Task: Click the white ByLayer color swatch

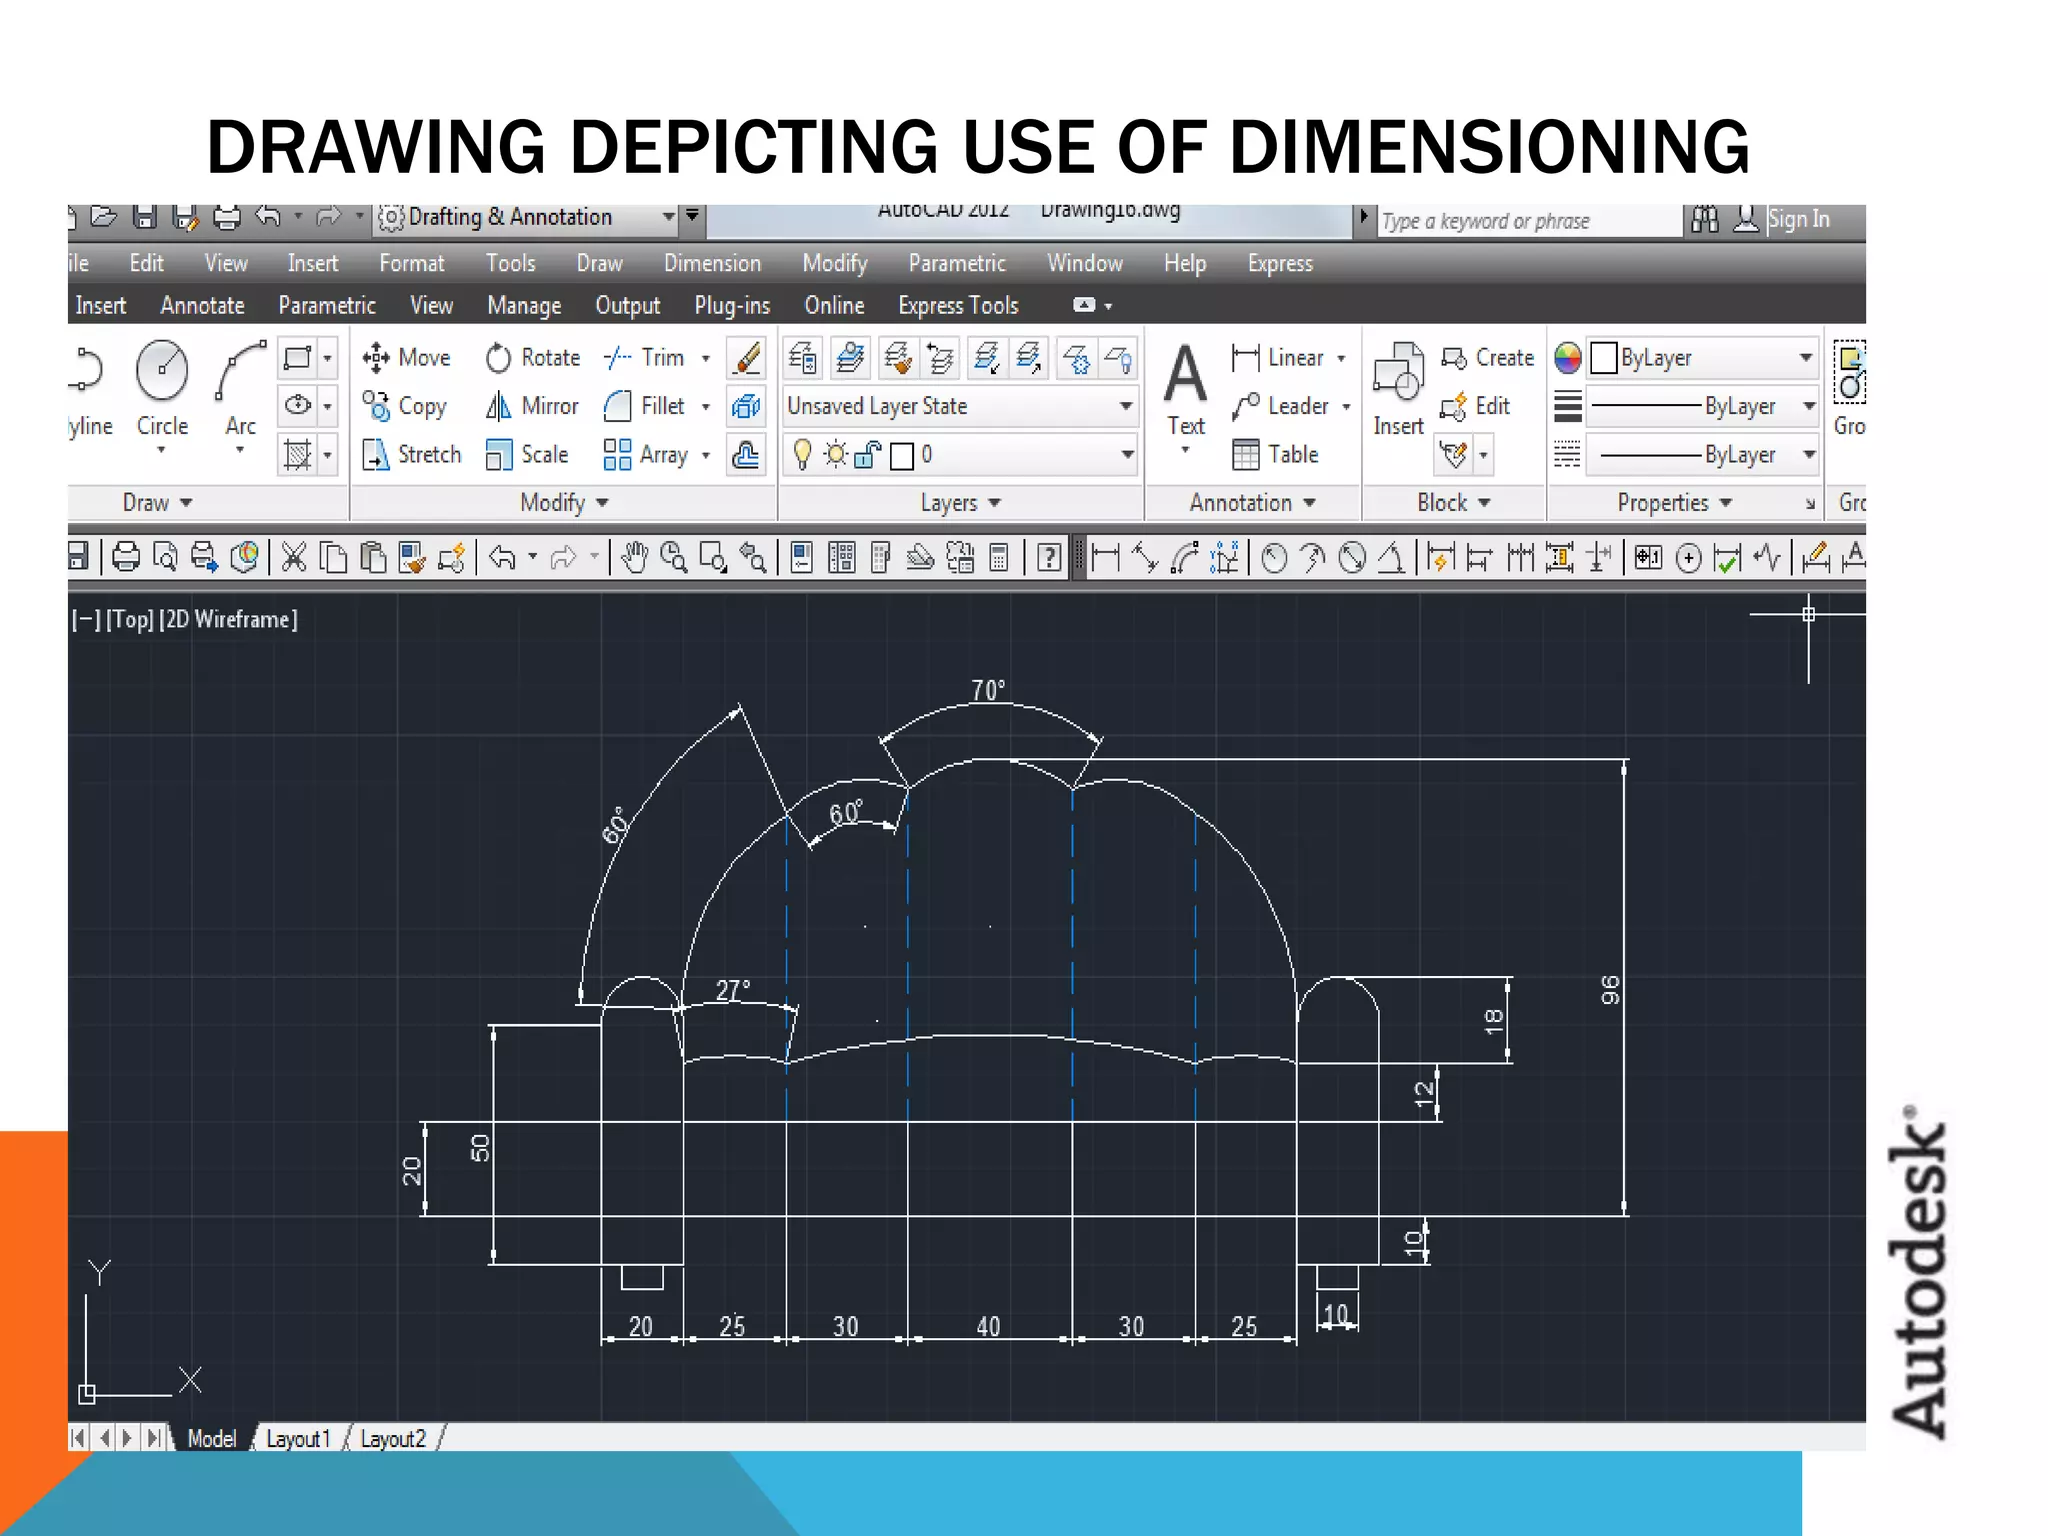Action: (1604, 357)
